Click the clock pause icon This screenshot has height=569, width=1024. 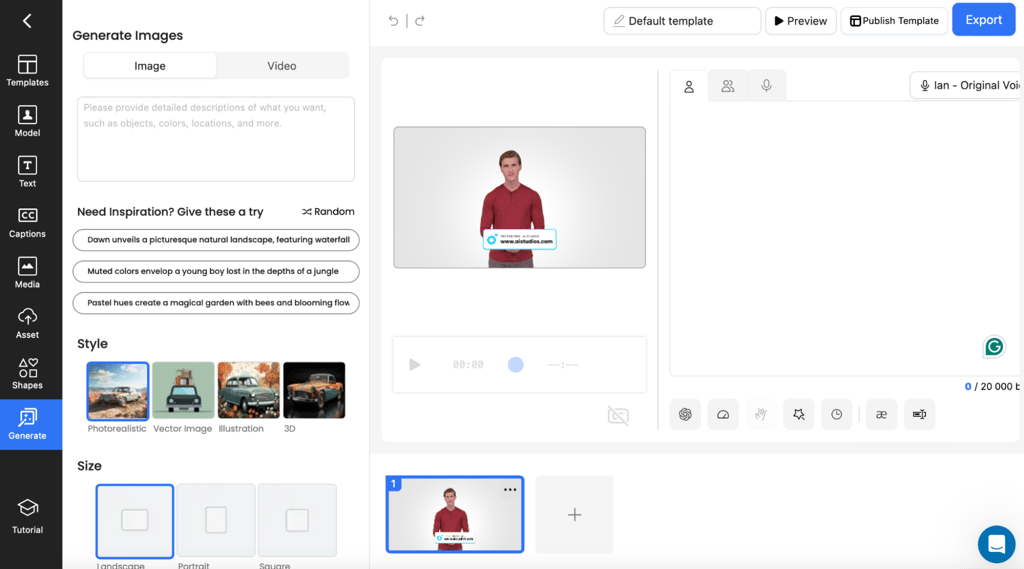(x=837, y=414)
